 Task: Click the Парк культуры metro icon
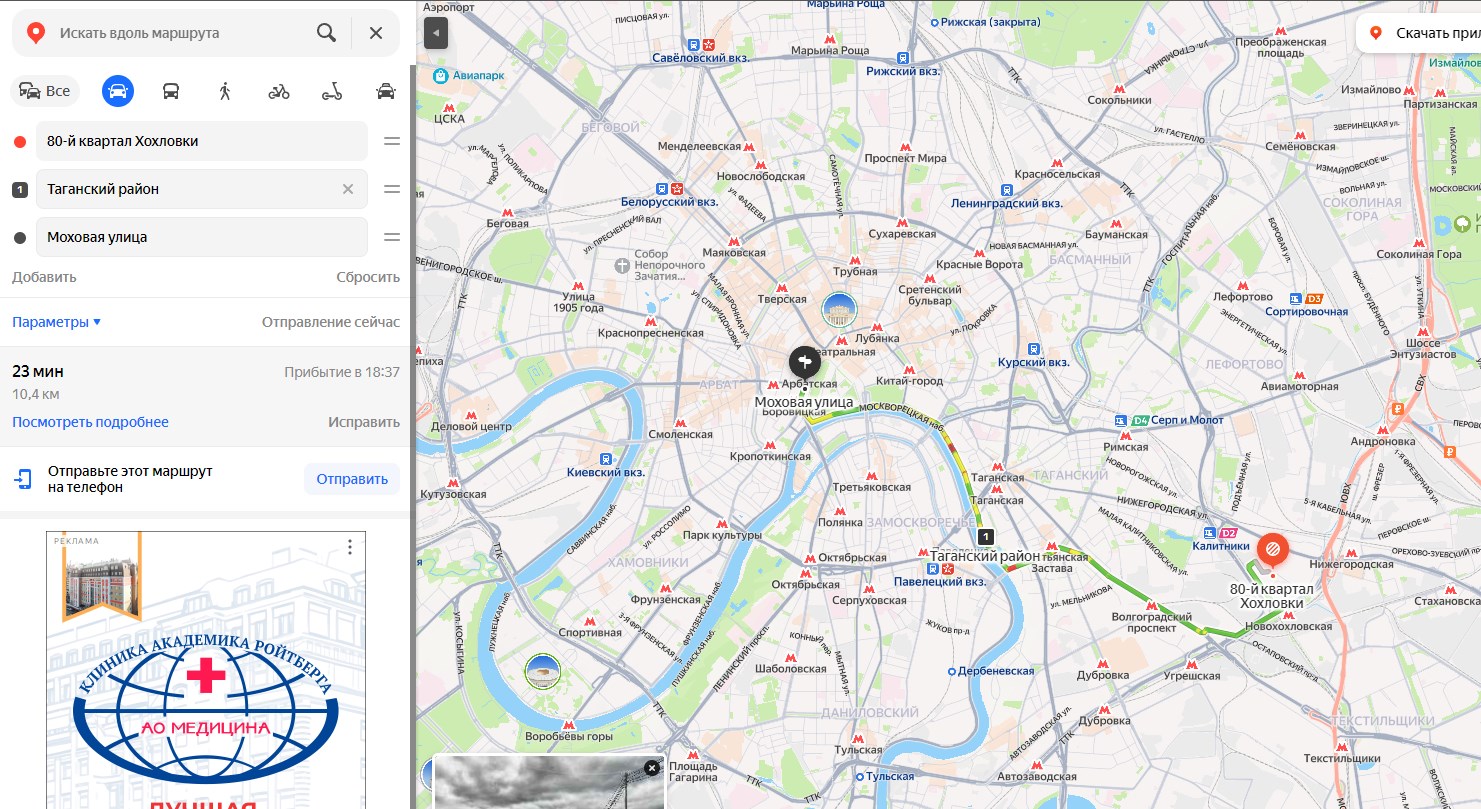[722, 522]
